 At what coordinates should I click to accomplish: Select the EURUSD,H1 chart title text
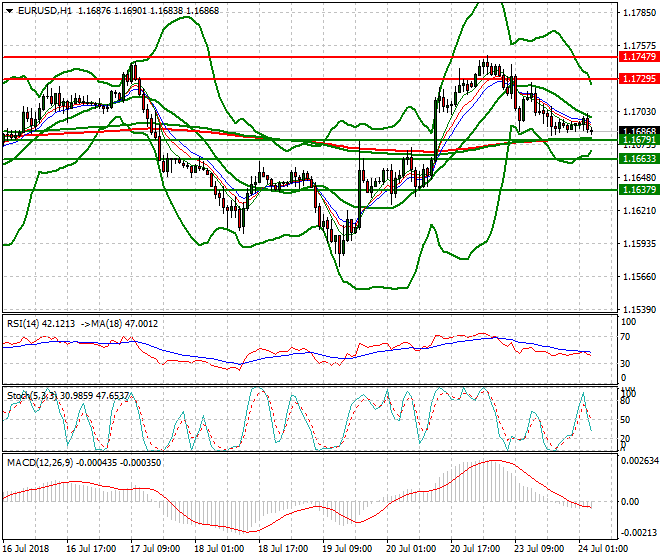[x=45, y=11]
